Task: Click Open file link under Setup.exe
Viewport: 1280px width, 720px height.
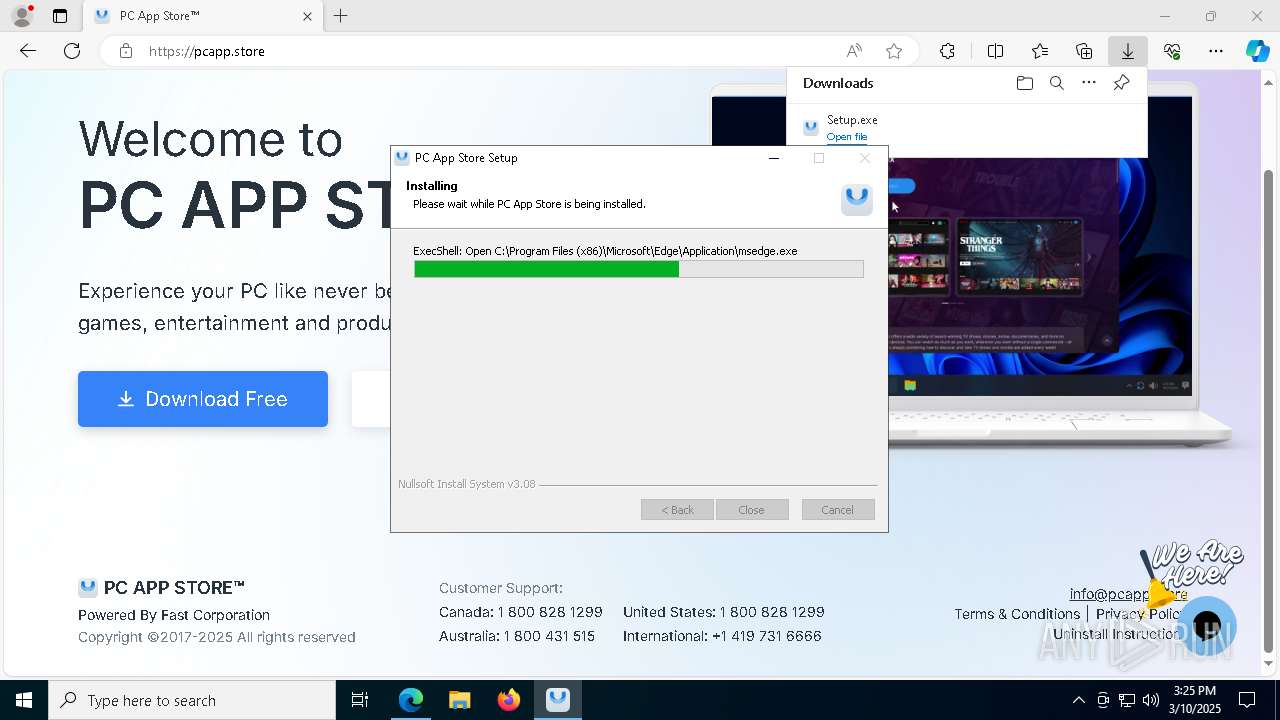Action: click(847, 137)
